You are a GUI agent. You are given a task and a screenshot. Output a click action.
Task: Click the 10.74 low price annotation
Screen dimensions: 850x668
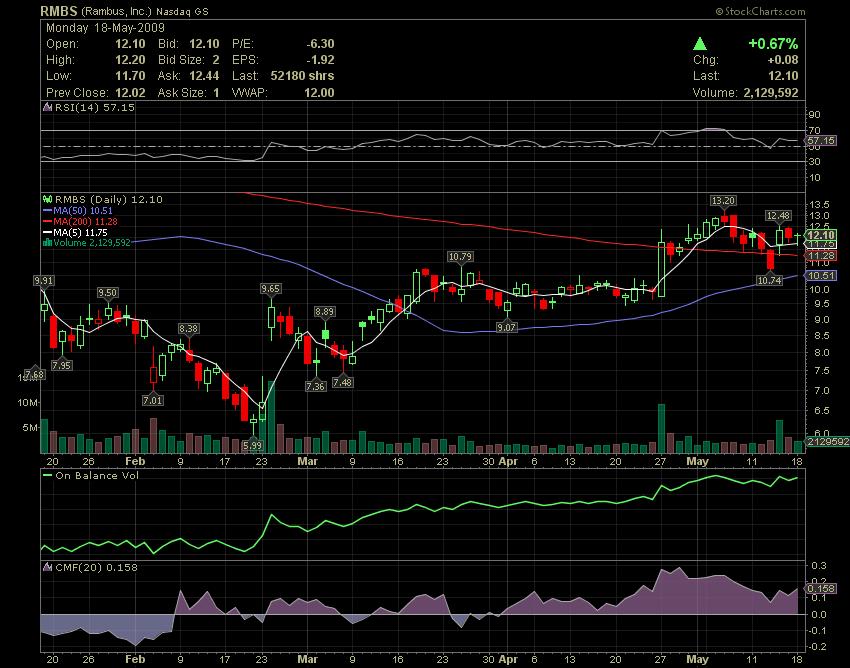[769, 280]
